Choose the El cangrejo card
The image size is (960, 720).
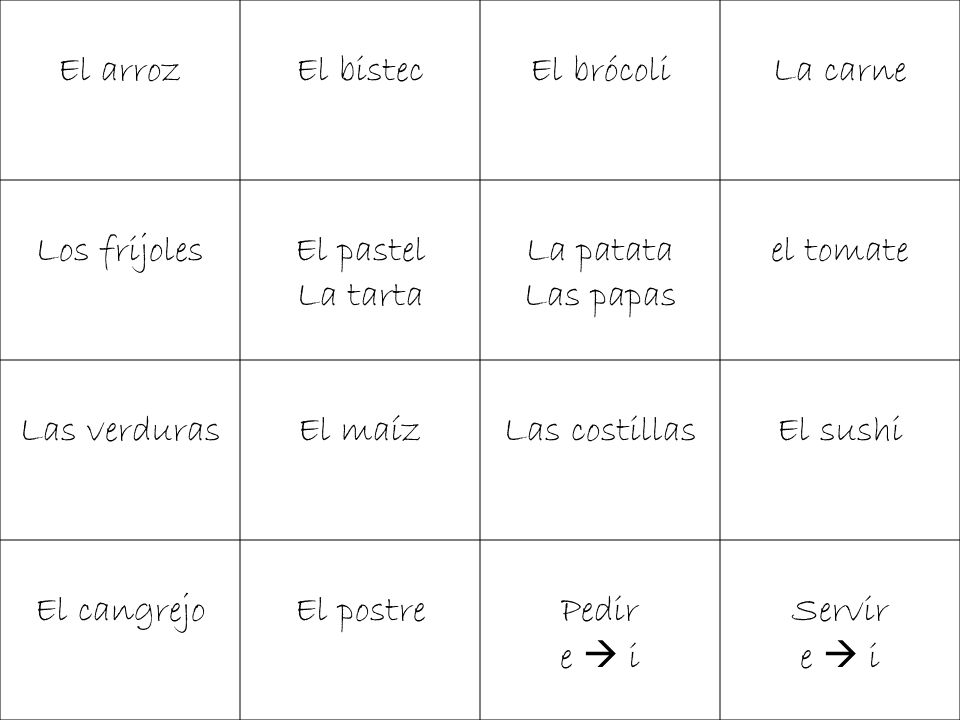(120, 630)
